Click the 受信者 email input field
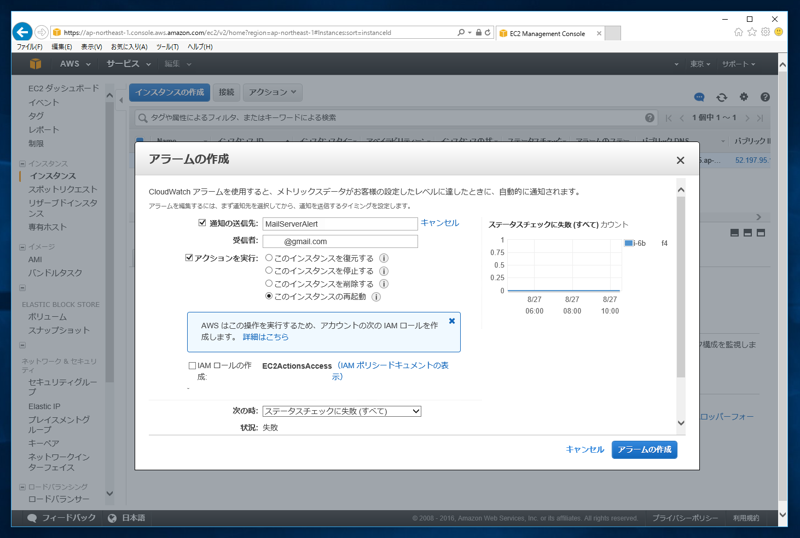800x538 pixels. pyautogui.click(x=340, y=241)
